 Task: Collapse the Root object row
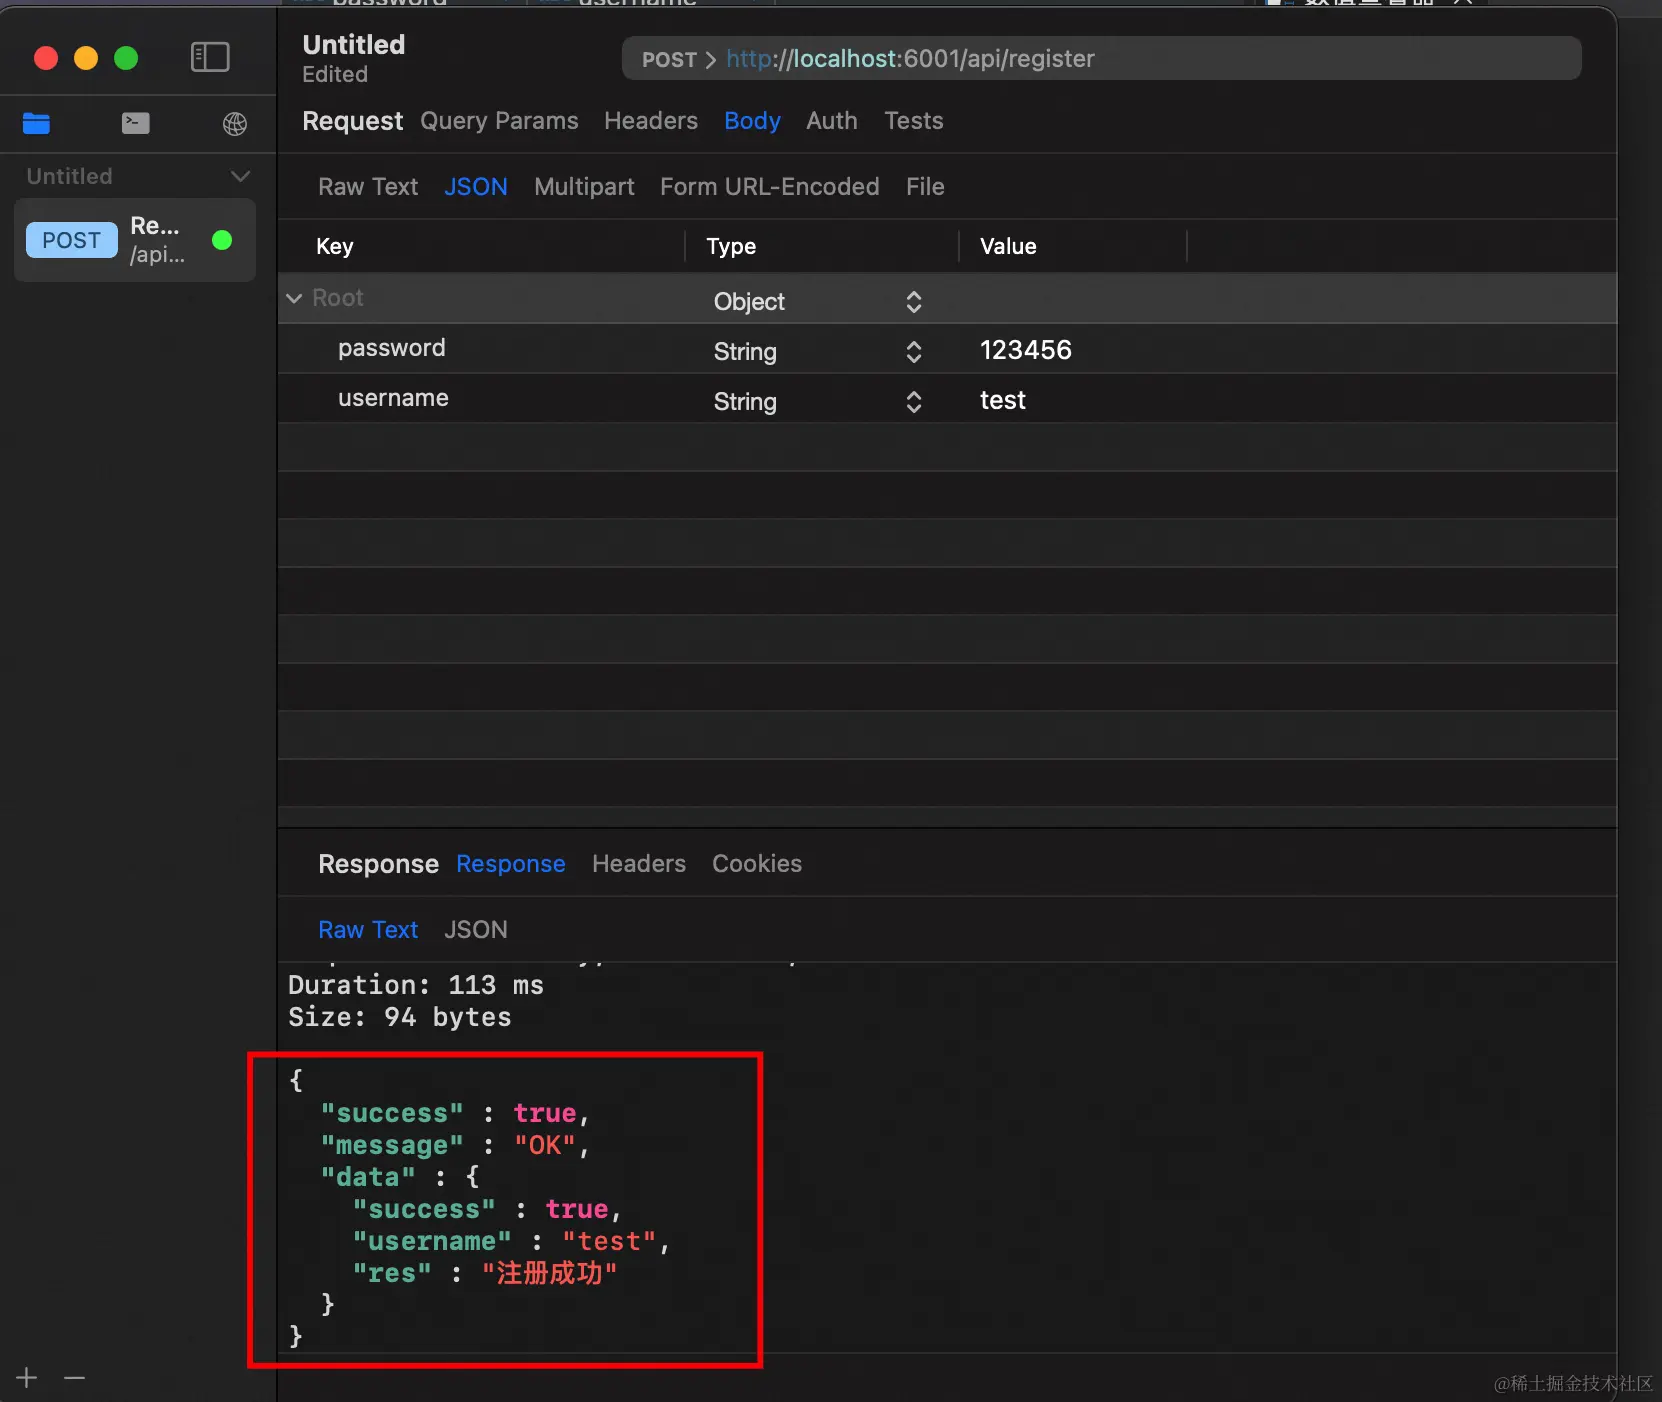click(294, 298)
